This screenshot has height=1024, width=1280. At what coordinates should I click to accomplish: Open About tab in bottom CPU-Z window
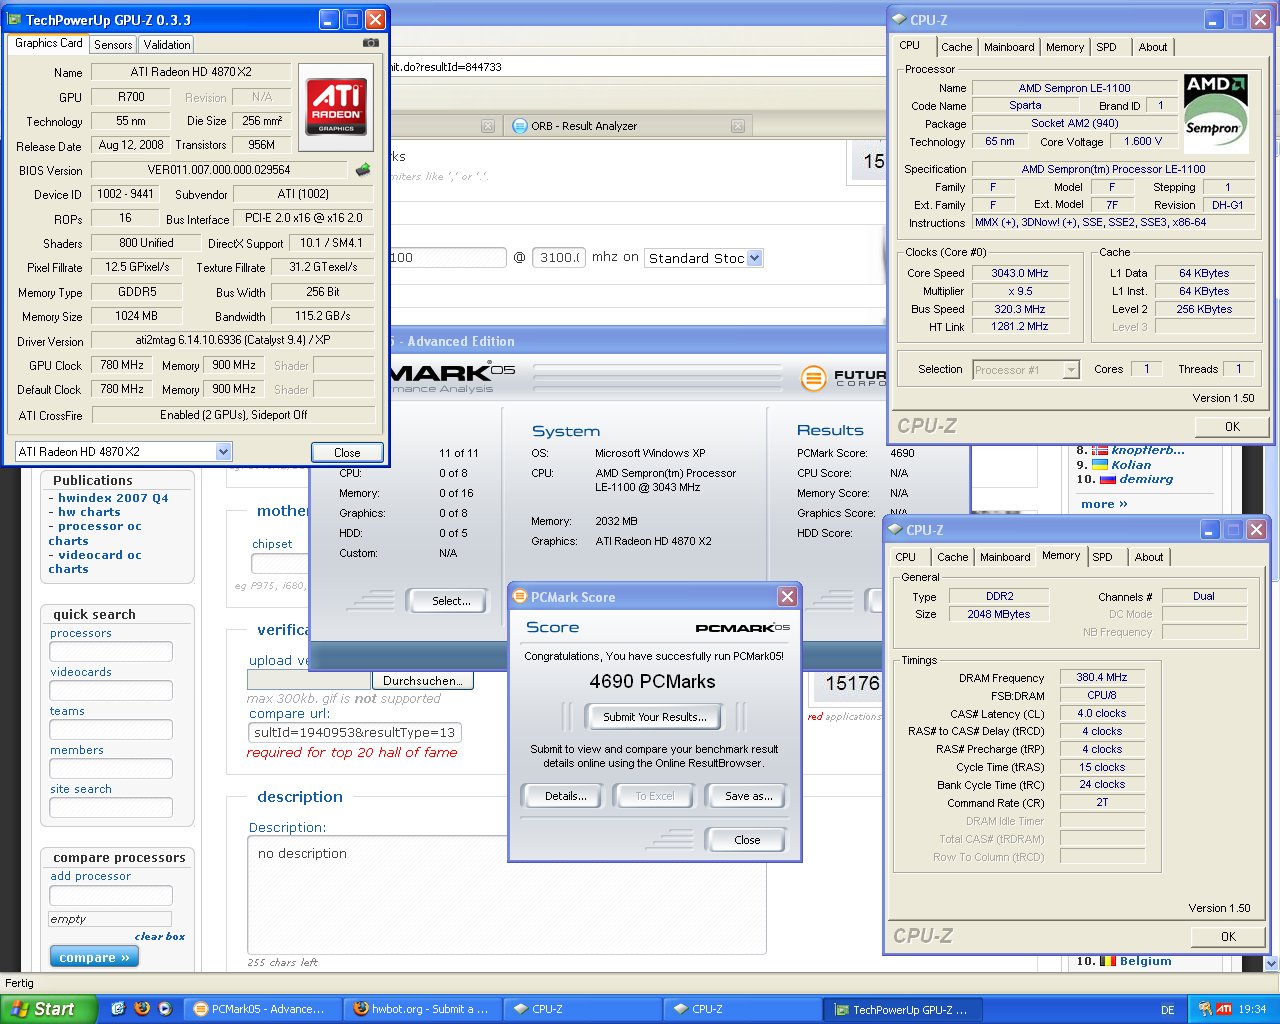click(1149, 557)
